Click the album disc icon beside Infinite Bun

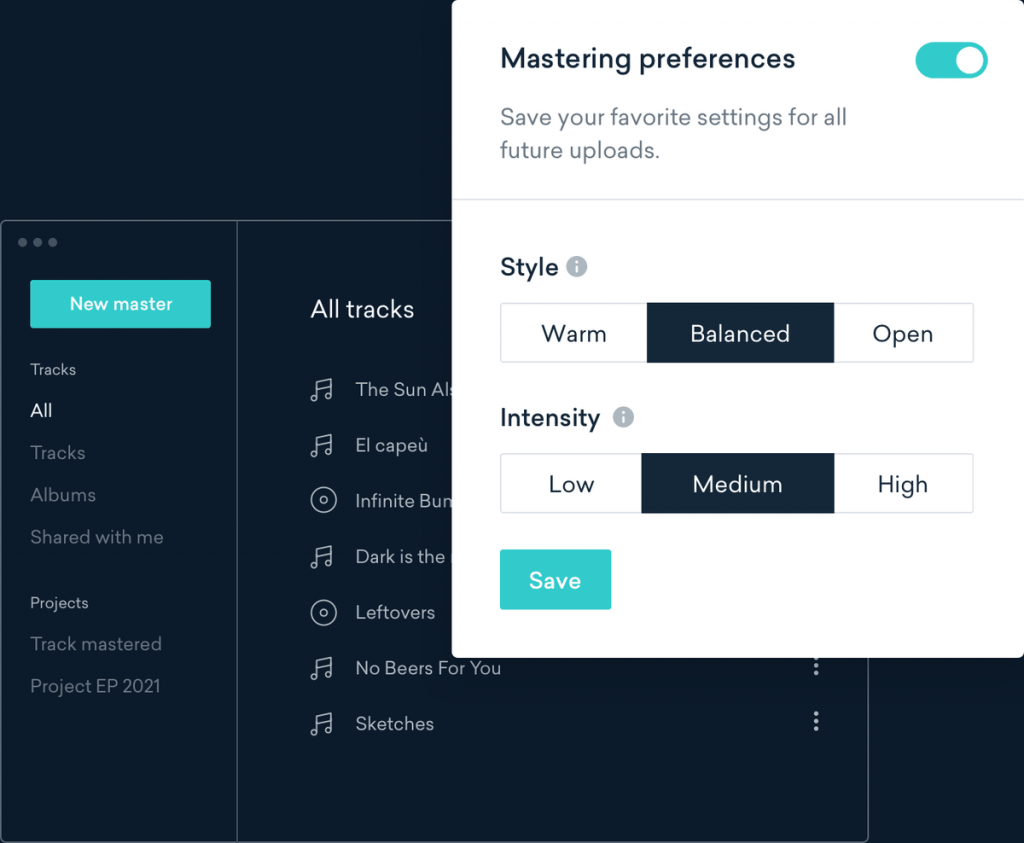point(323,501)
